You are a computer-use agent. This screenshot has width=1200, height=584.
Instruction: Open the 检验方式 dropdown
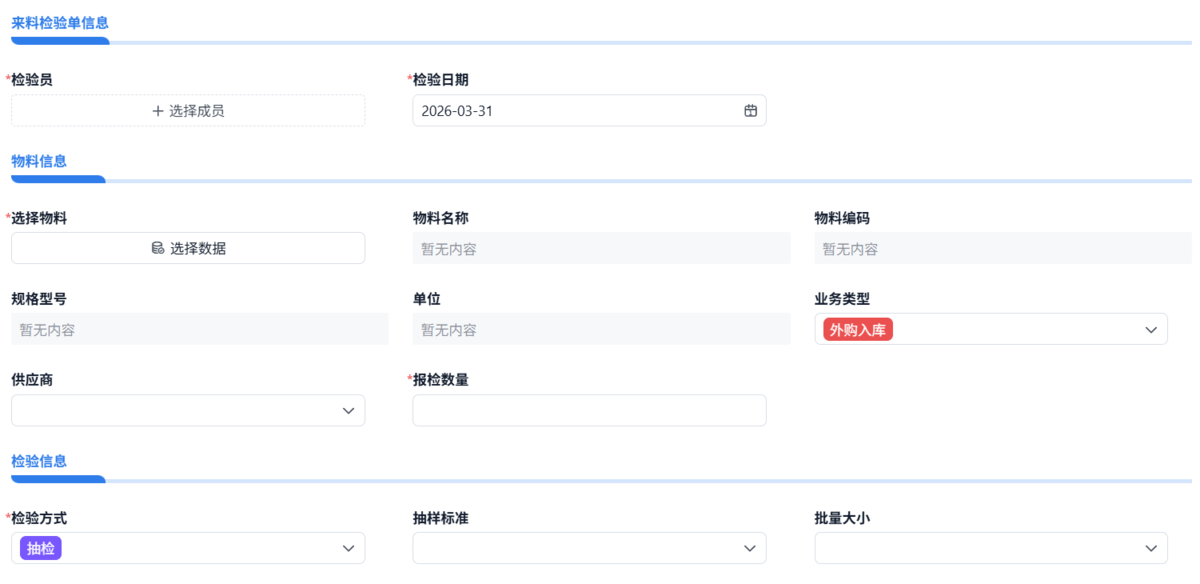coord(349,548)
